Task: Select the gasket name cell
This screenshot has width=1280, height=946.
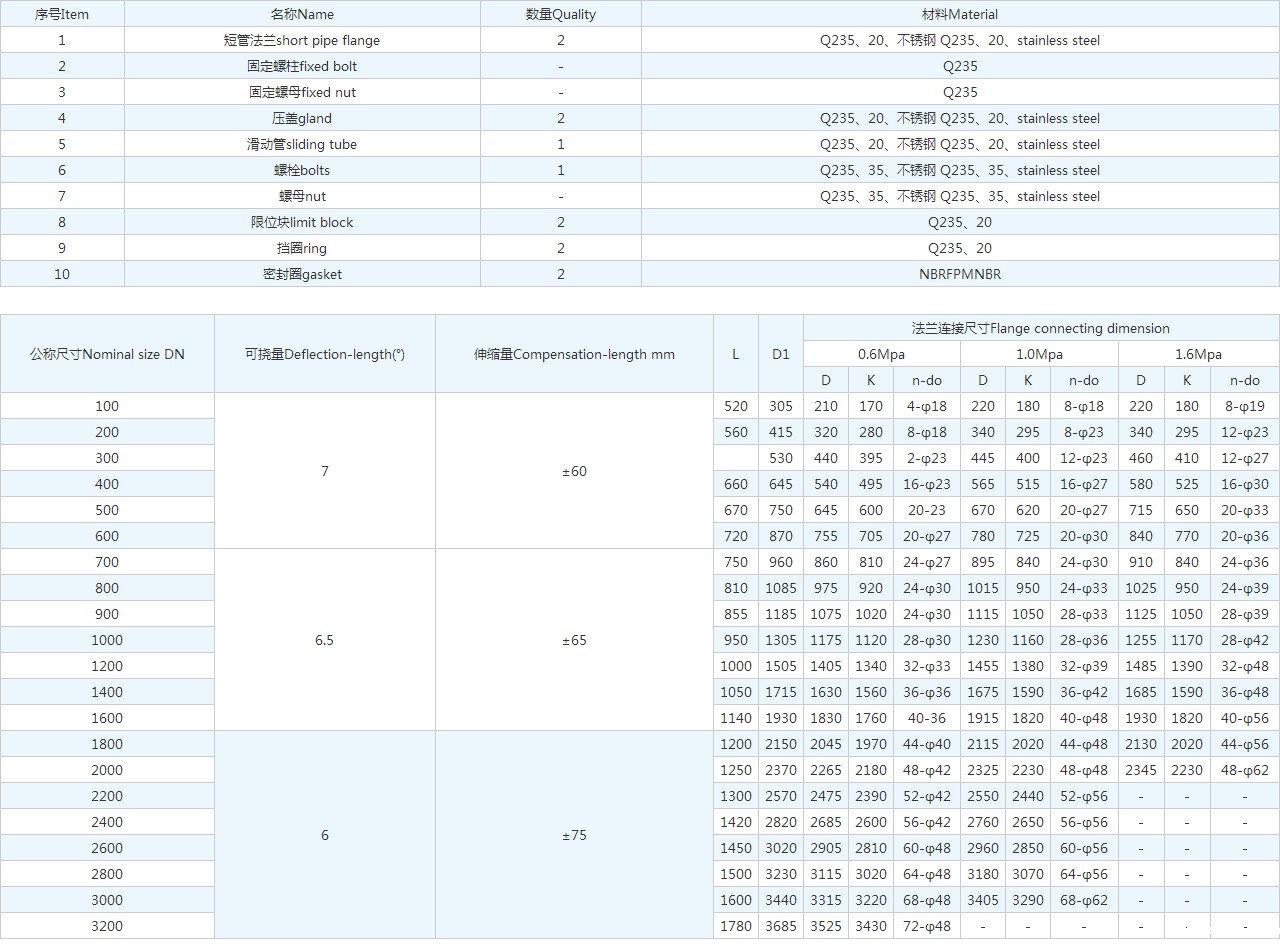Action: [302, 274]
